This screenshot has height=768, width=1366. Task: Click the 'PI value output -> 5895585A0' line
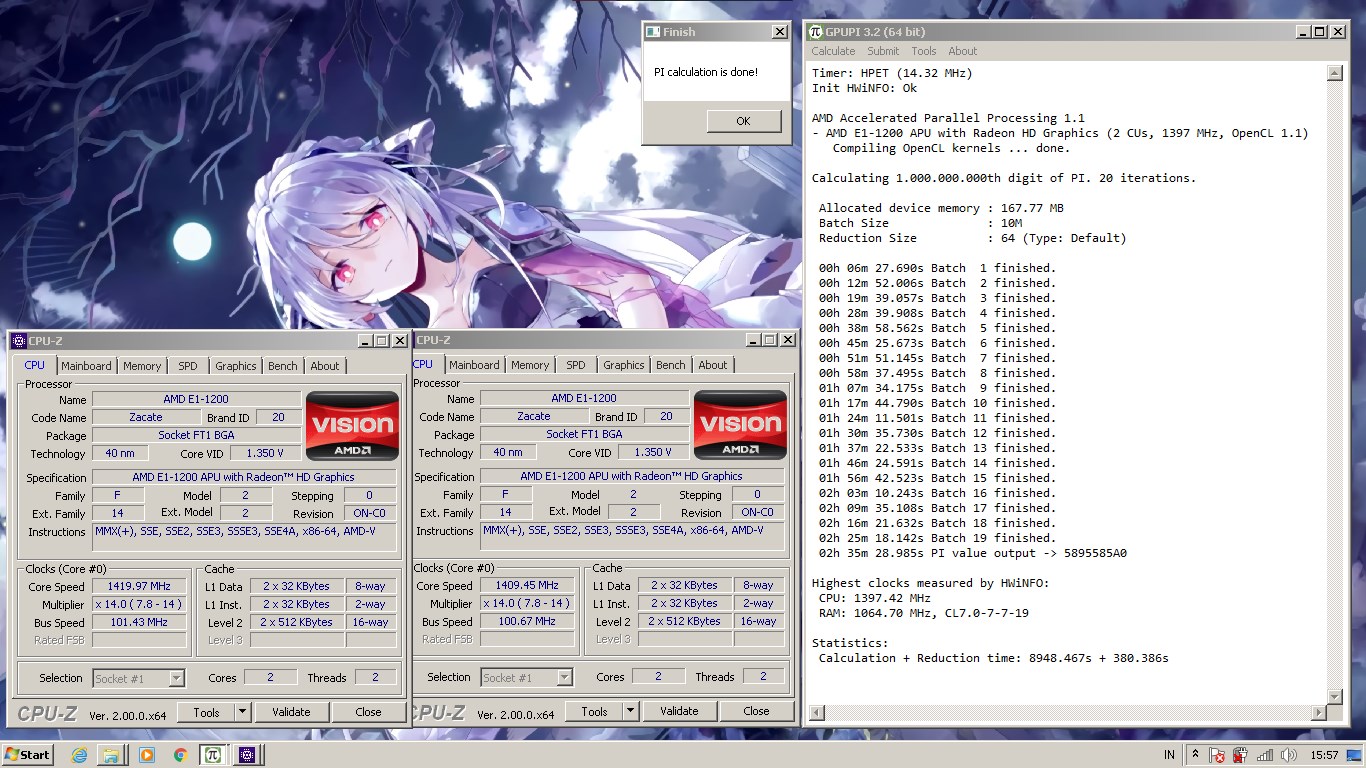tap(972, 553)
